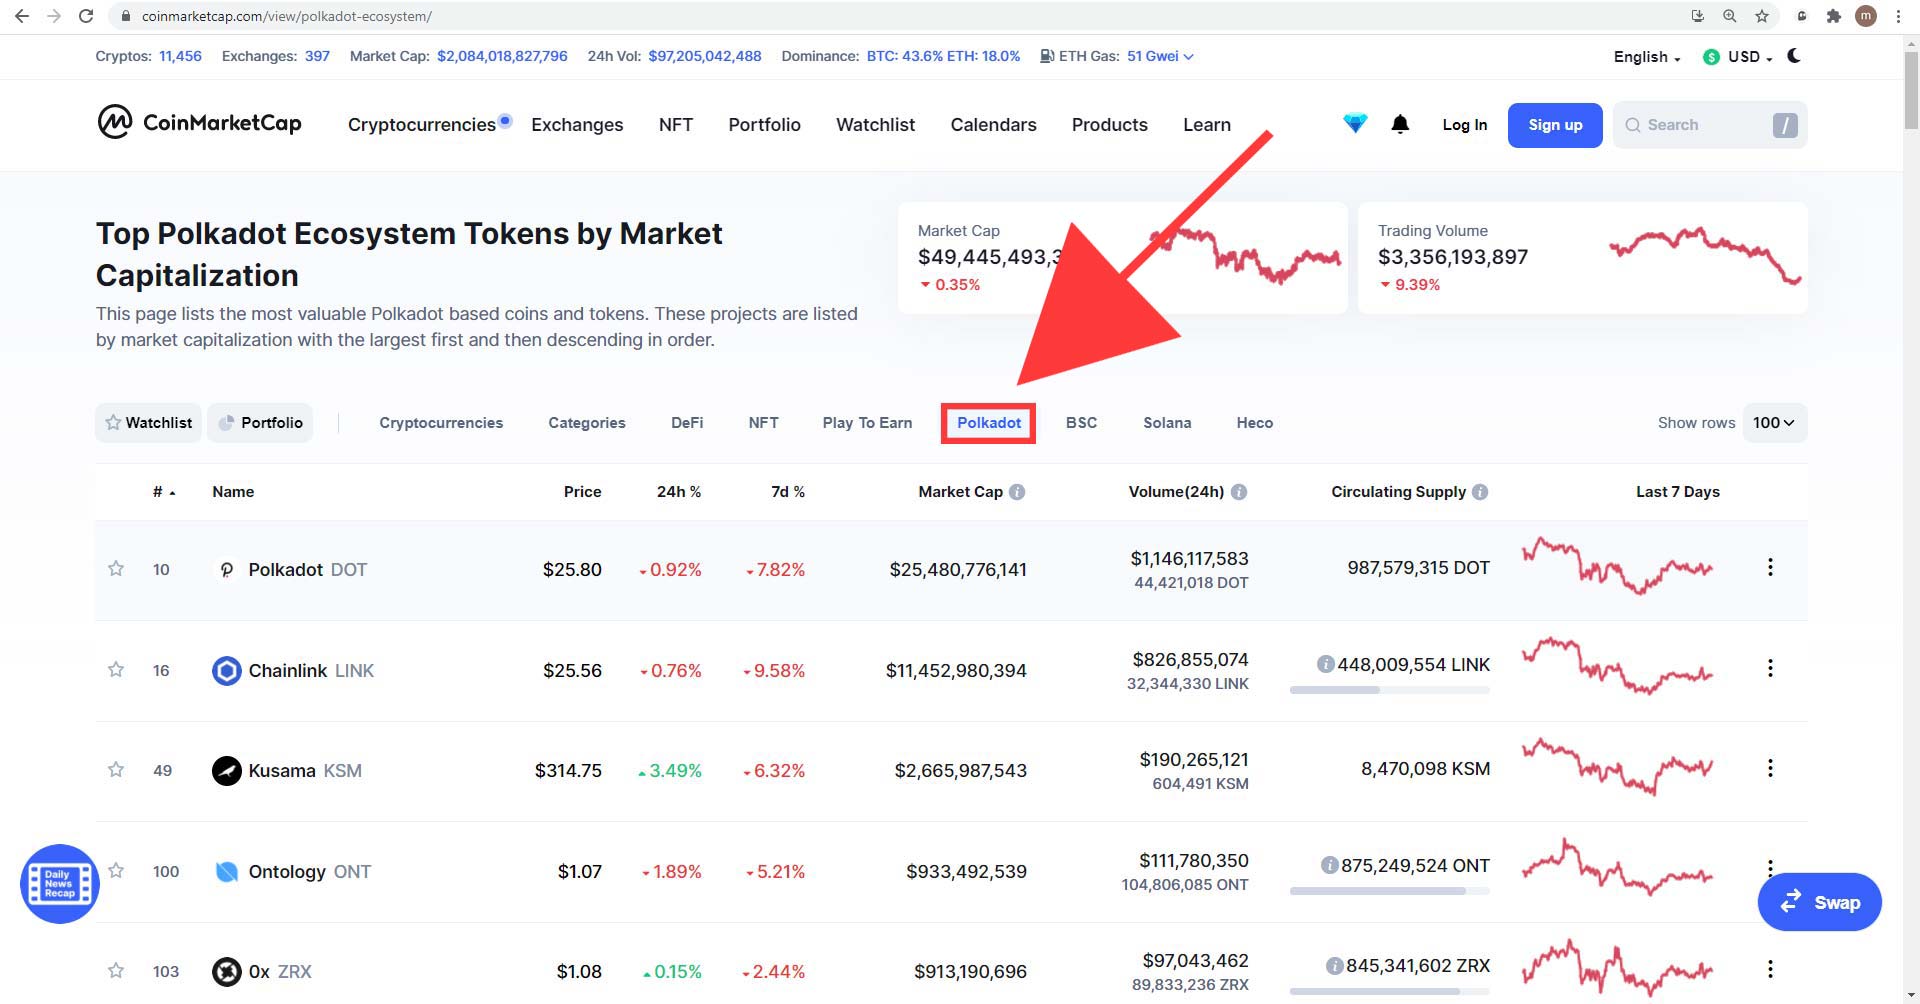1920x1004 pixels.
Task: Open the Exchanges top menu
Action: 577,125
